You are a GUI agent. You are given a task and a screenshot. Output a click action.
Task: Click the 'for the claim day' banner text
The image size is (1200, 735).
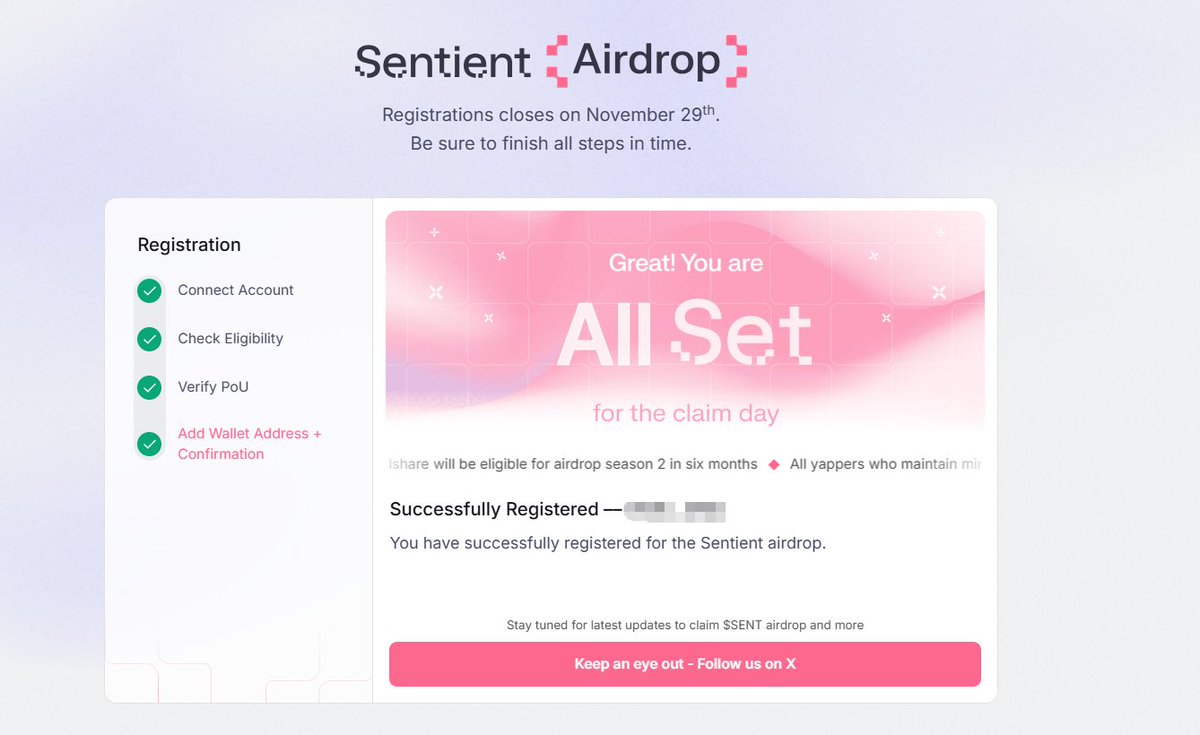pyautogui.click(x=685, y=413)
